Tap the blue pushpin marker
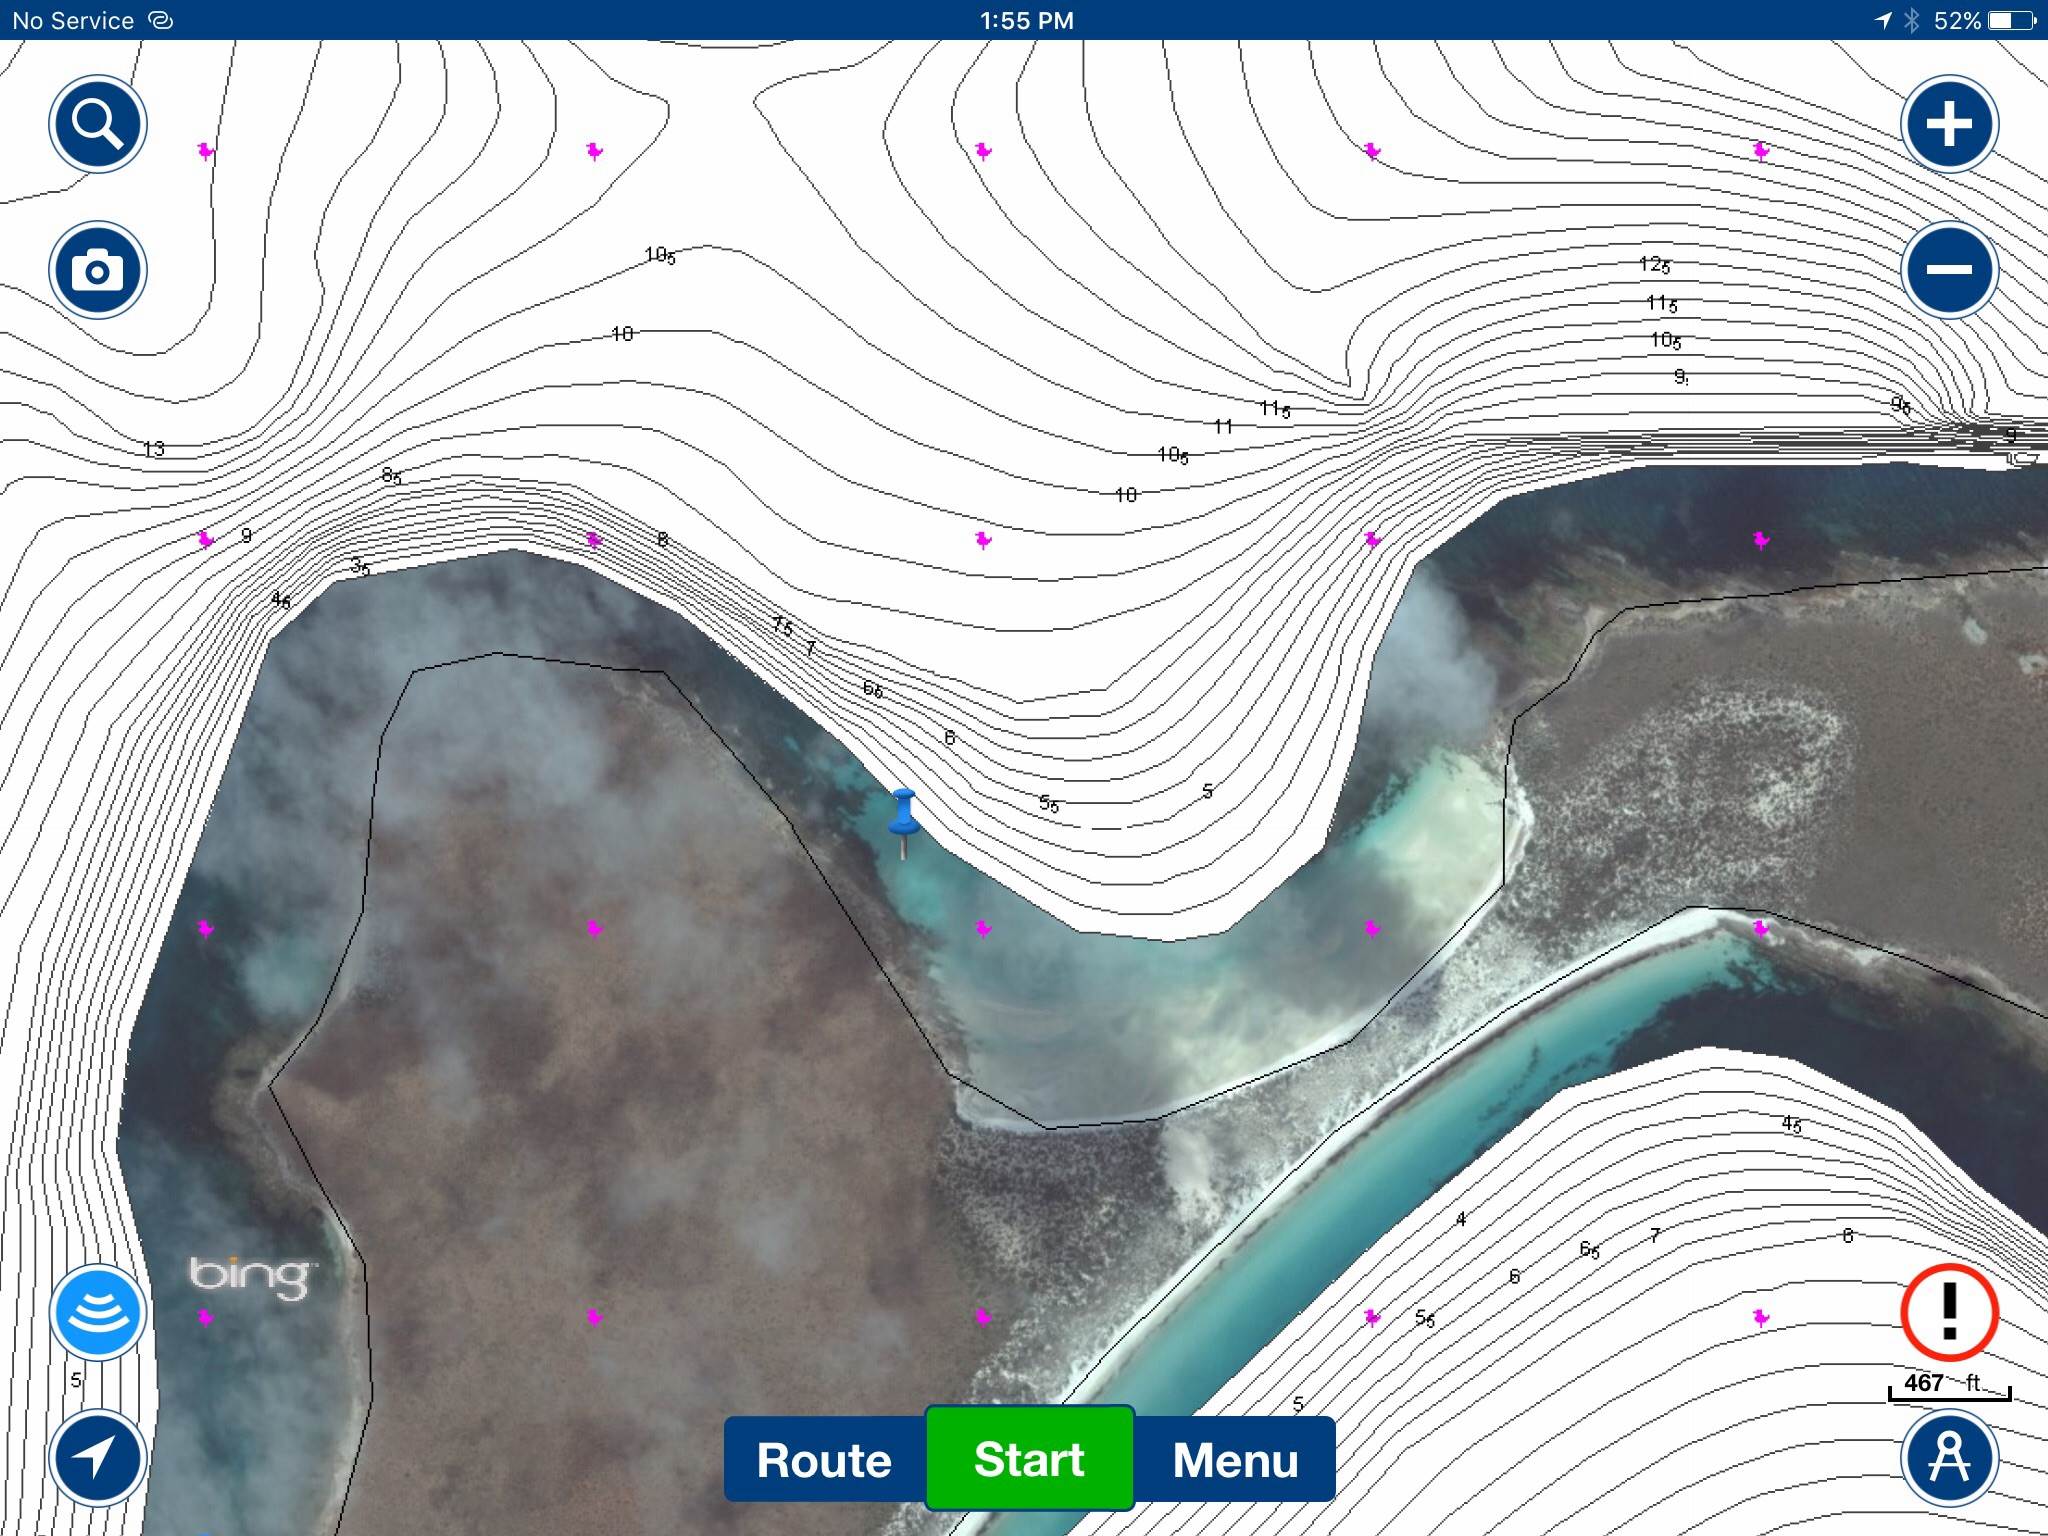This screenshot has height=1536, width=2048. (903, 815)
